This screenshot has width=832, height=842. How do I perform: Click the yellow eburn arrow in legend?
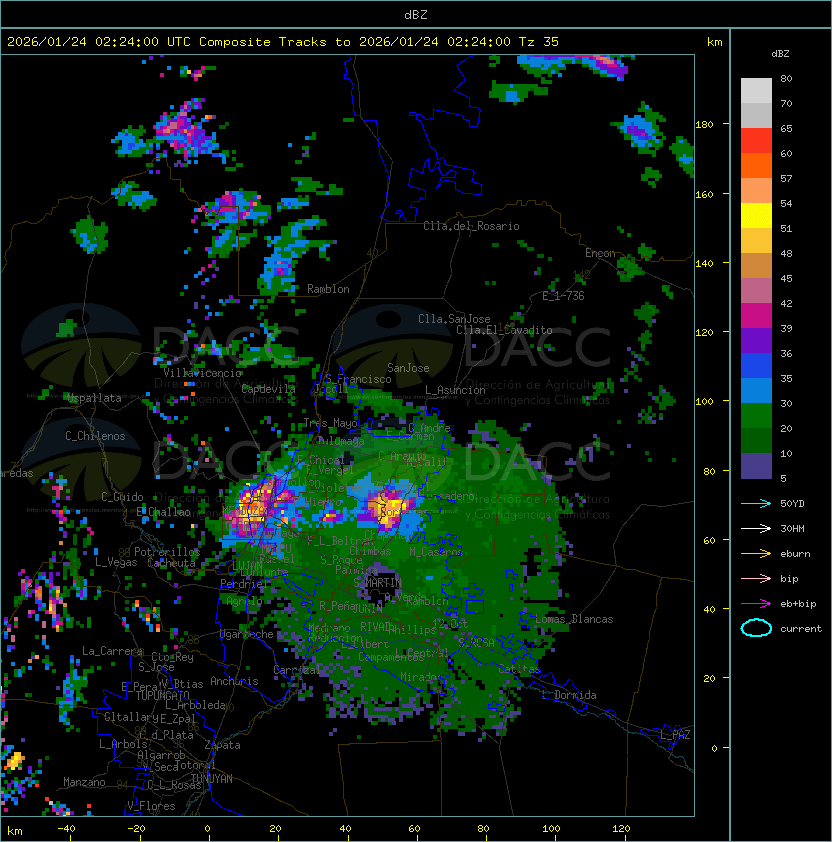point(756,554)
